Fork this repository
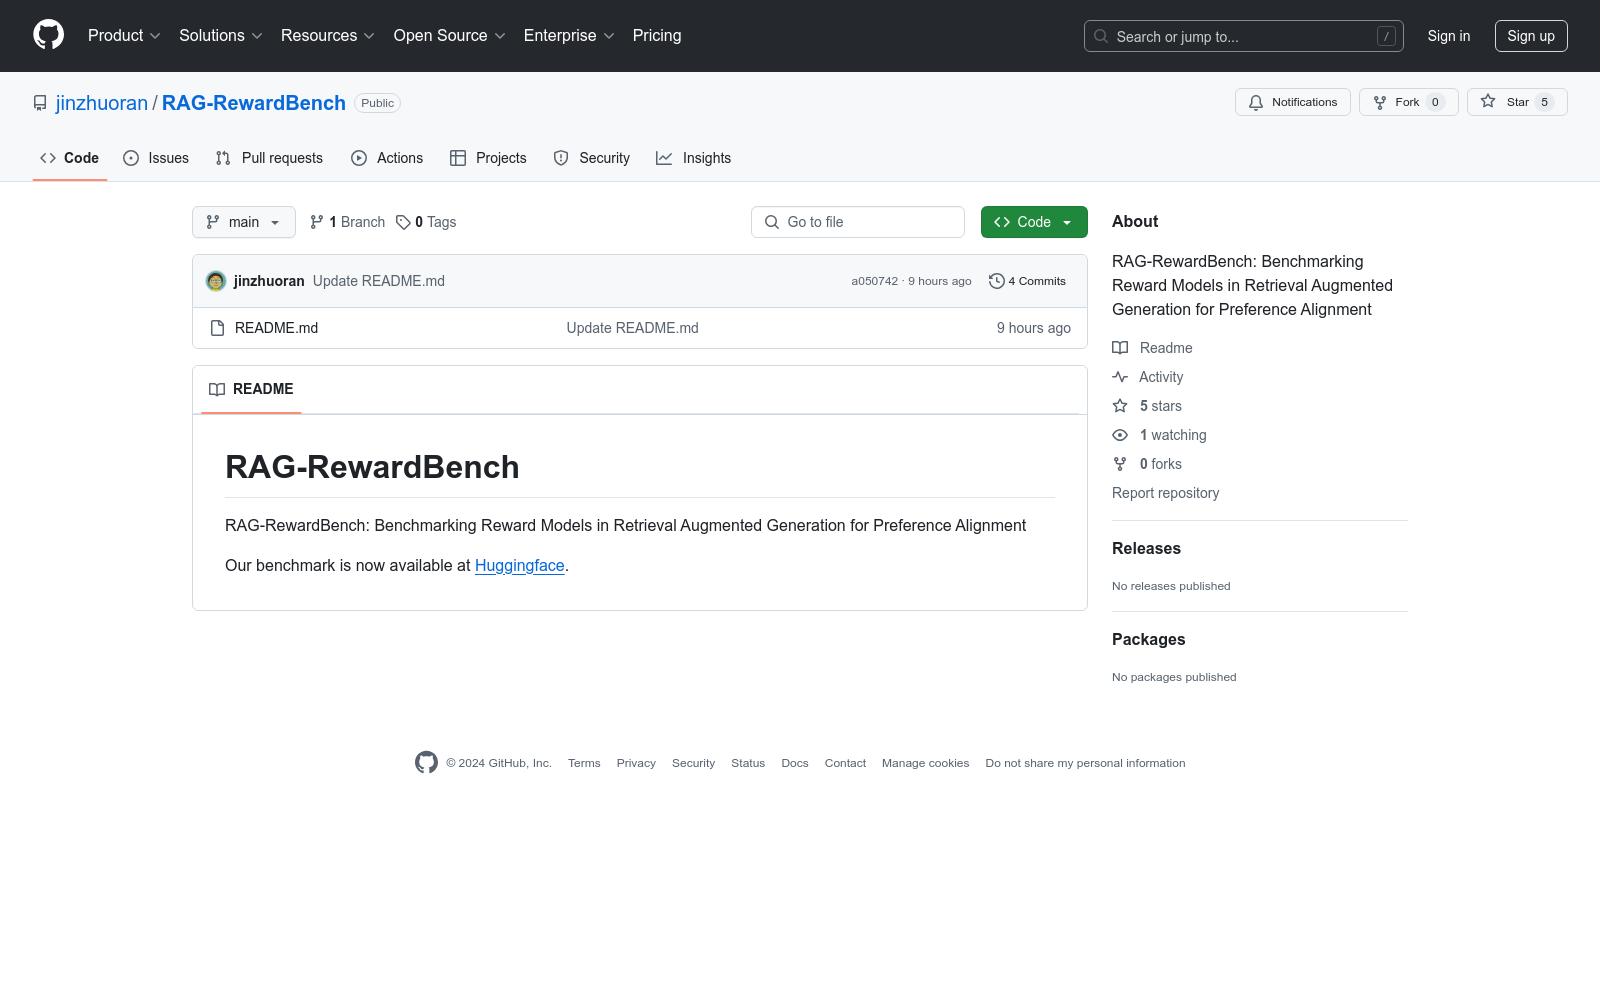The image size is (1600, 1000). pyautogui.click(x=1409, y=102)
